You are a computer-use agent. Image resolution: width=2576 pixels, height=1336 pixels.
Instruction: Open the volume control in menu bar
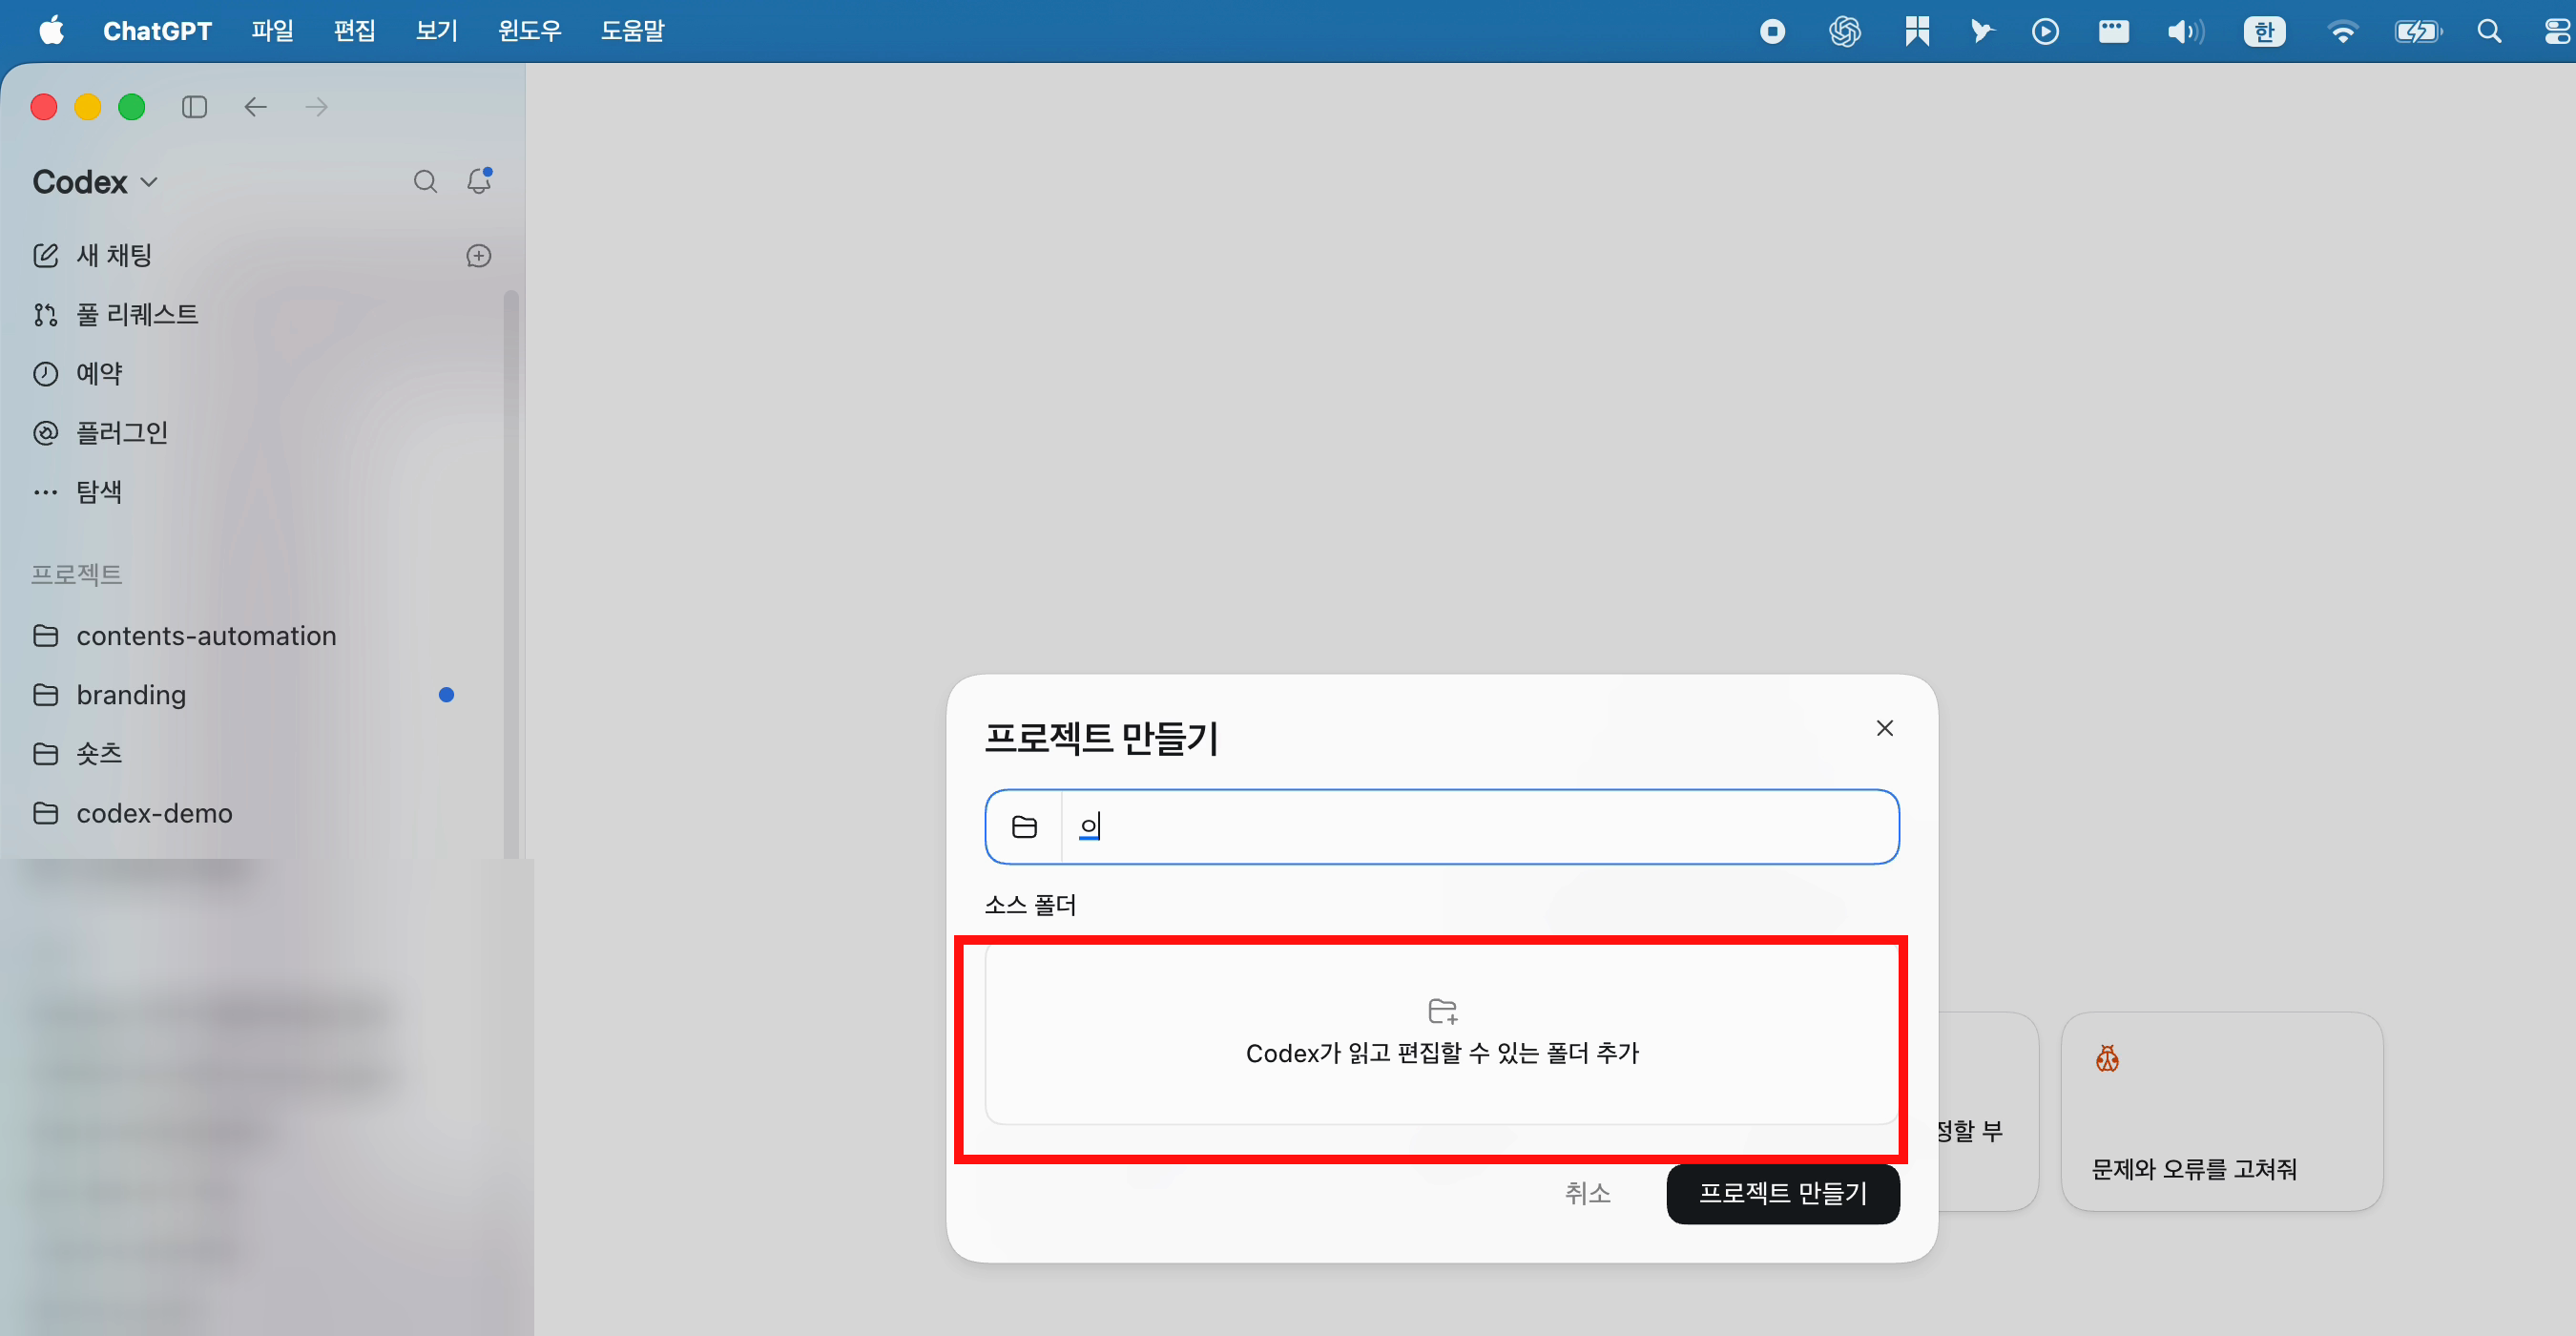(x=2186, y=32)
